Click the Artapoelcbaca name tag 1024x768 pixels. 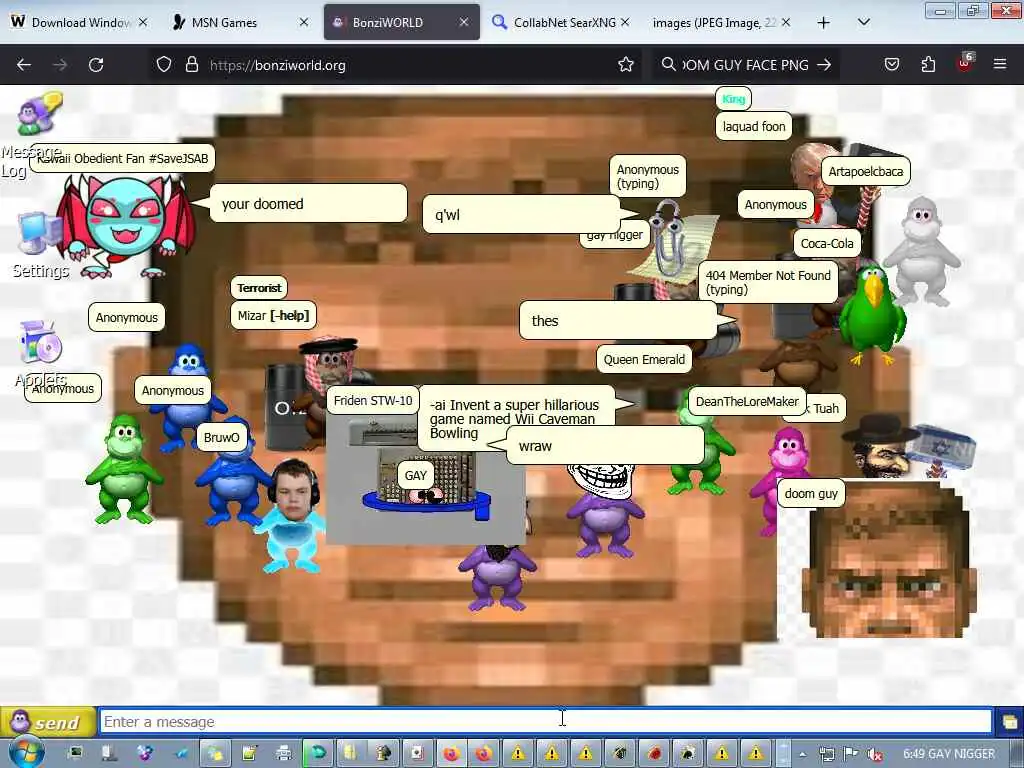pos(865,172)
